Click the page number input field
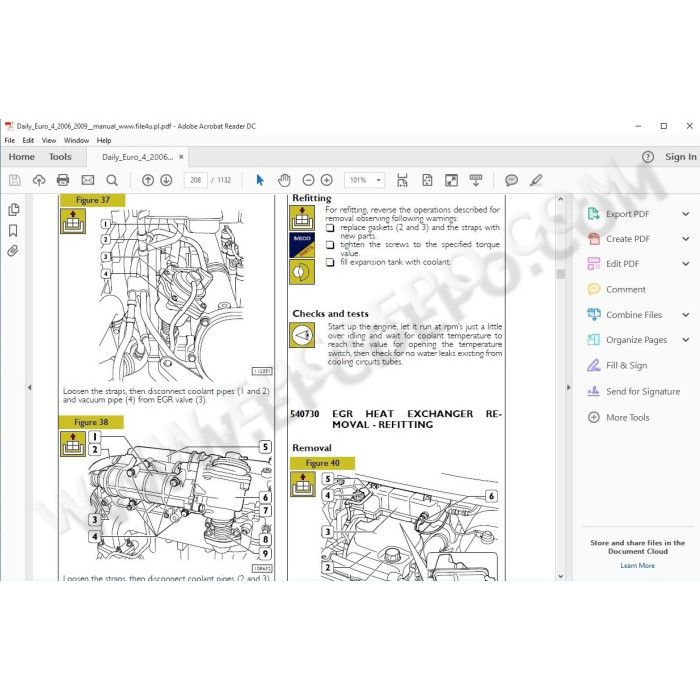Screen dimensions: 700x700 [x=196, y=180]
